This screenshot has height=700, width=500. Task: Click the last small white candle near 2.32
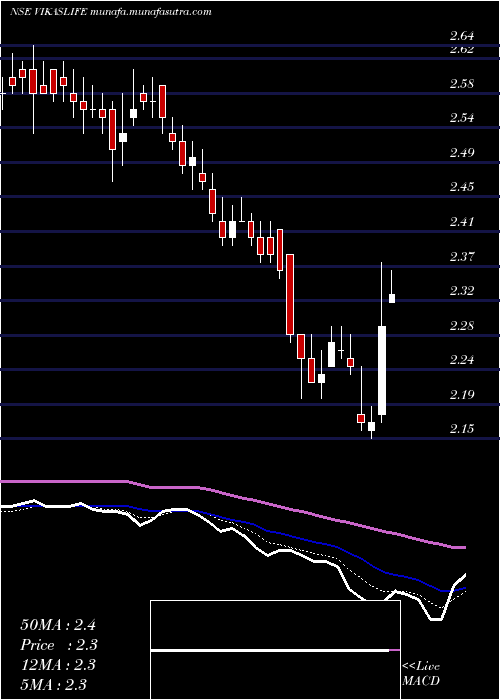tap(392, 298)
